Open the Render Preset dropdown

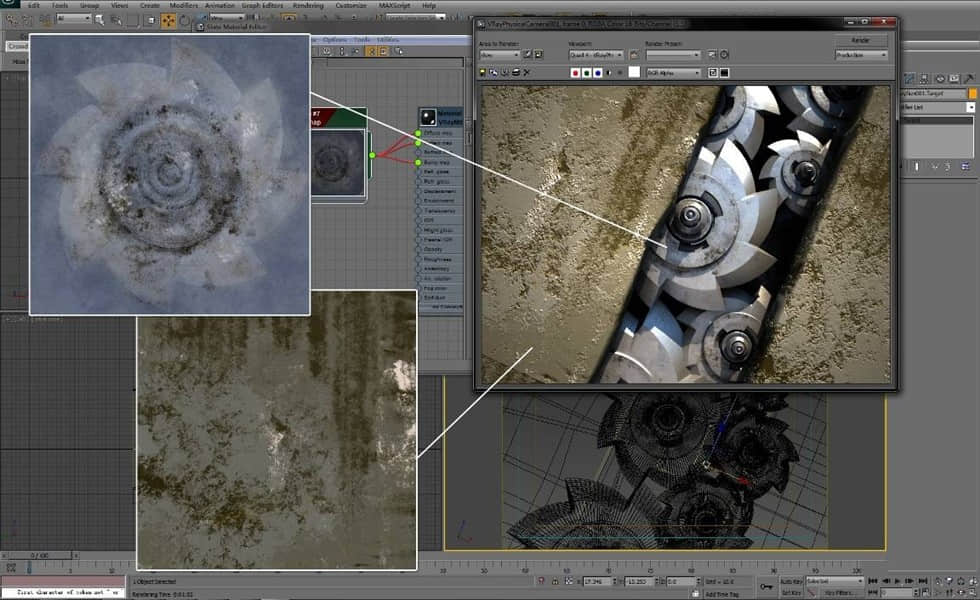tap(672, 55)
